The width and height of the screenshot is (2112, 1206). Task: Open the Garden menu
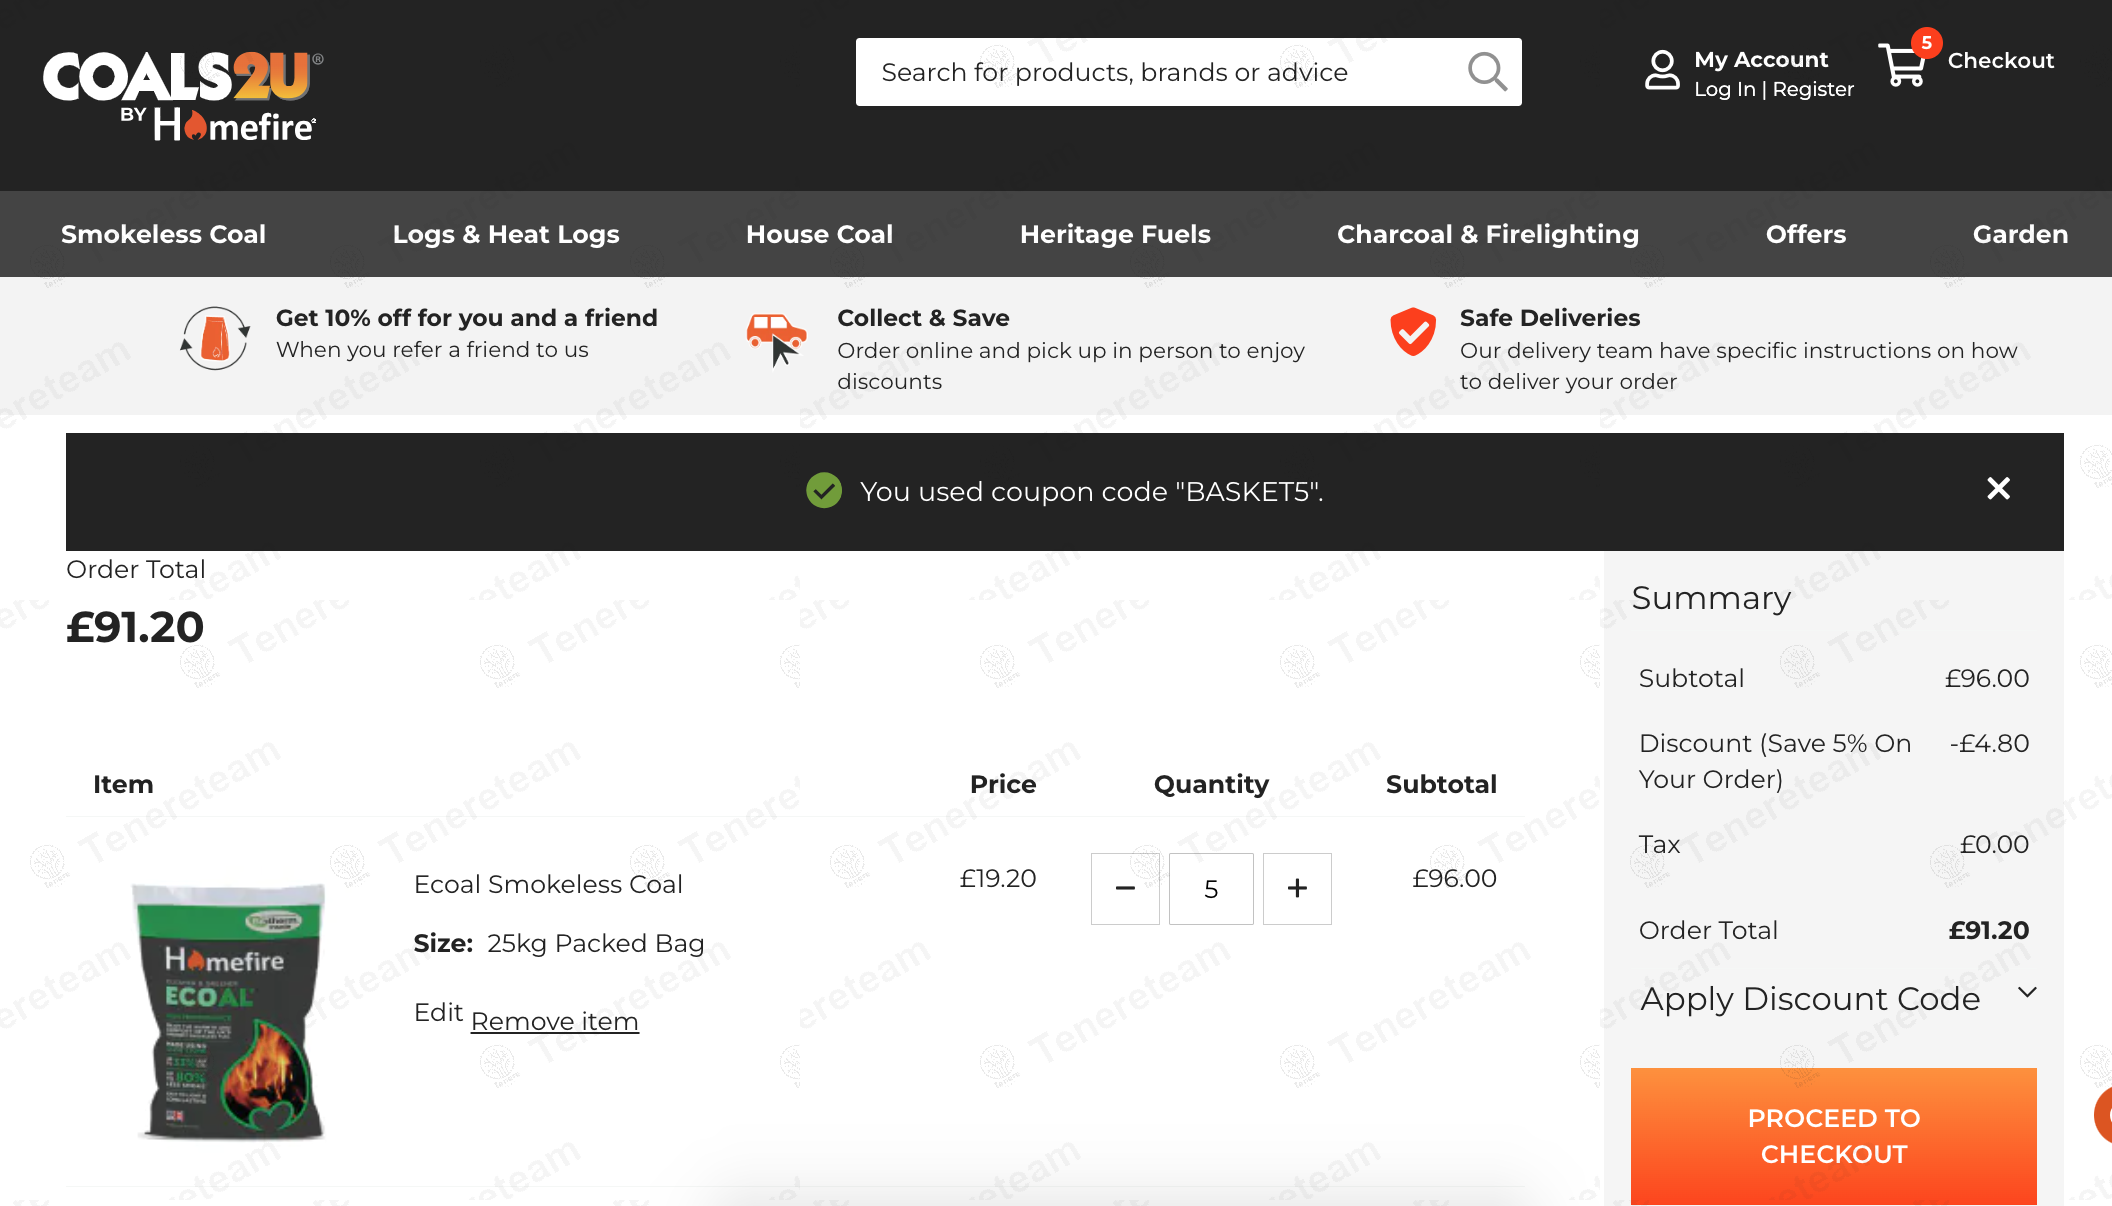(2020, 234)
